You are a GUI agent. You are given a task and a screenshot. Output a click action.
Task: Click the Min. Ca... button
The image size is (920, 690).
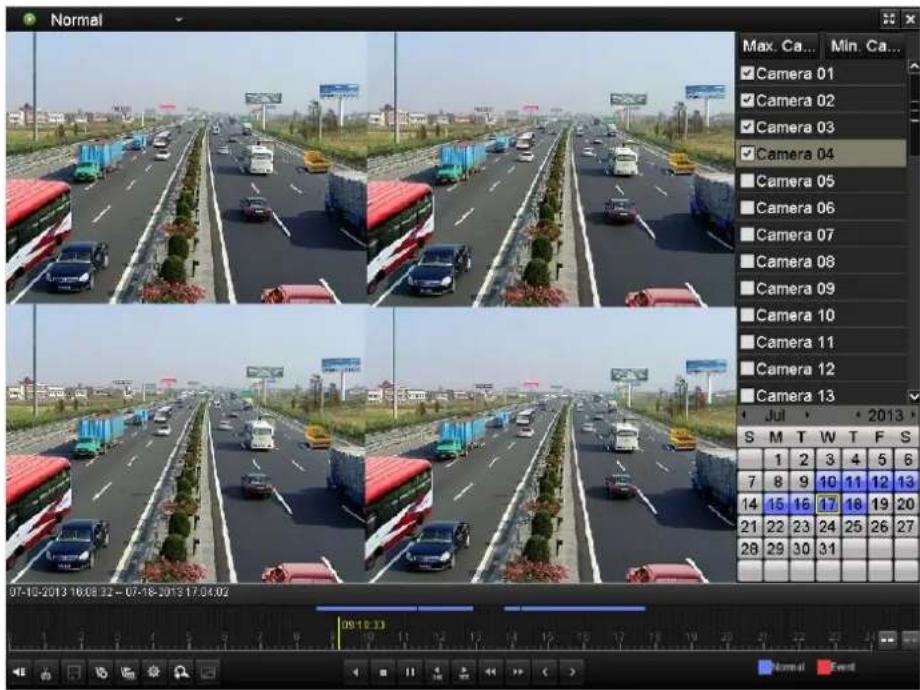pos(865,46)
